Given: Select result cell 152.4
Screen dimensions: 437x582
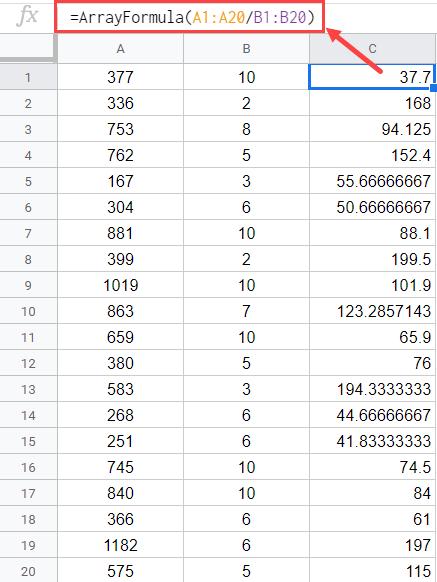Looking at the screenshot, I should point(372,155).
